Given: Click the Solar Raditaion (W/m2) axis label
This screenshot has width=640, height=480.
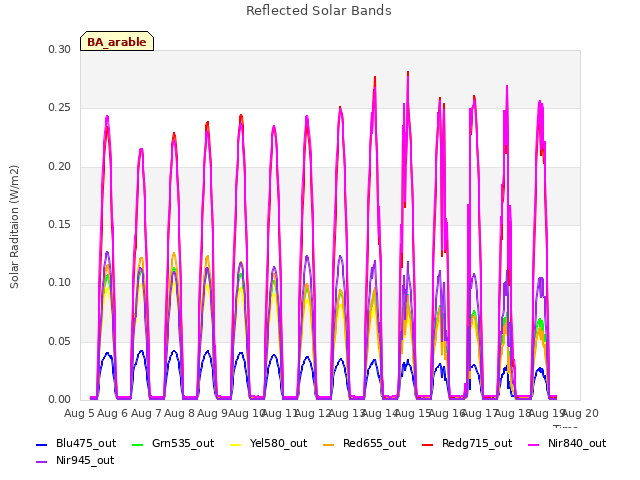Looking at the screenshot, I should [14, 227].
